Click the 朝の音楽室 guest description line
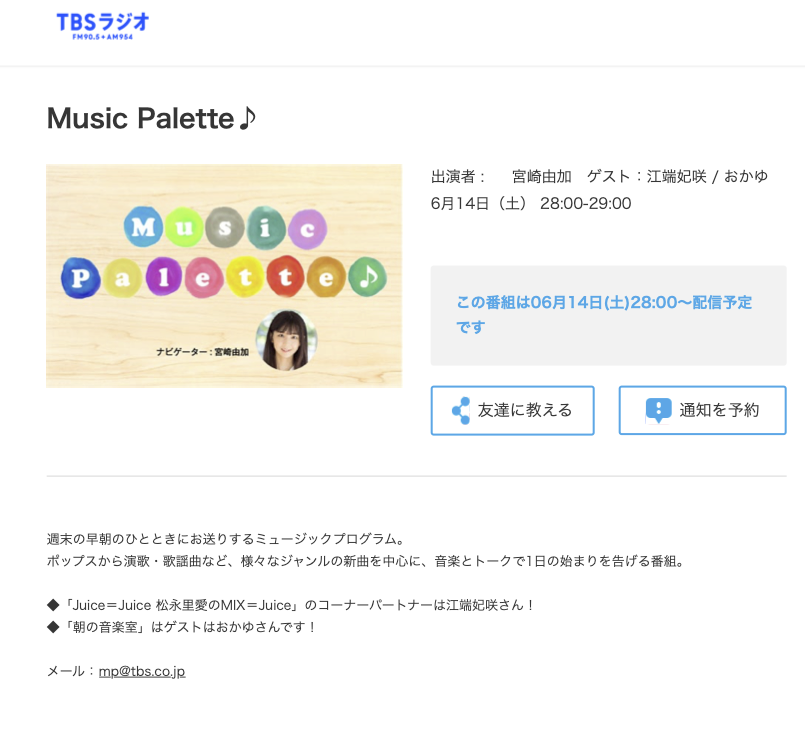This screenshot has height=729, width=805. point(181,627)
